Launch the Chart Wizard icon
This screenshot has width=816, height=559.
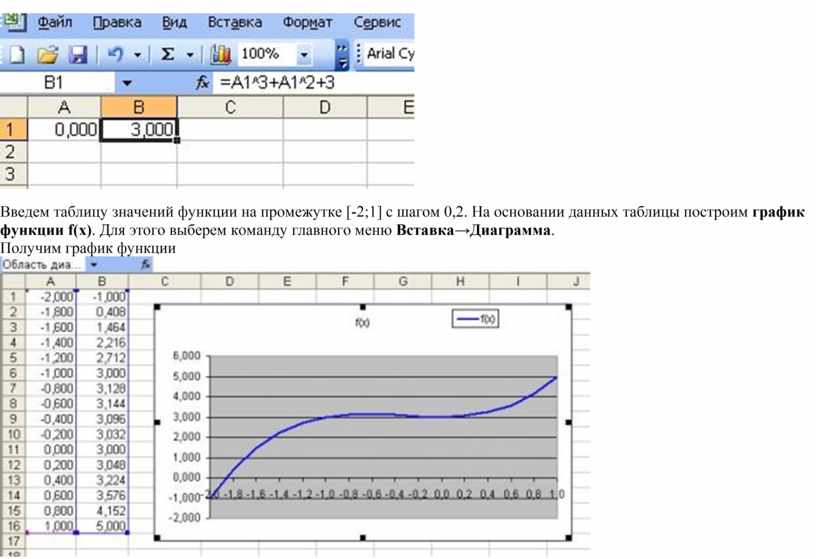click(221, 55)
